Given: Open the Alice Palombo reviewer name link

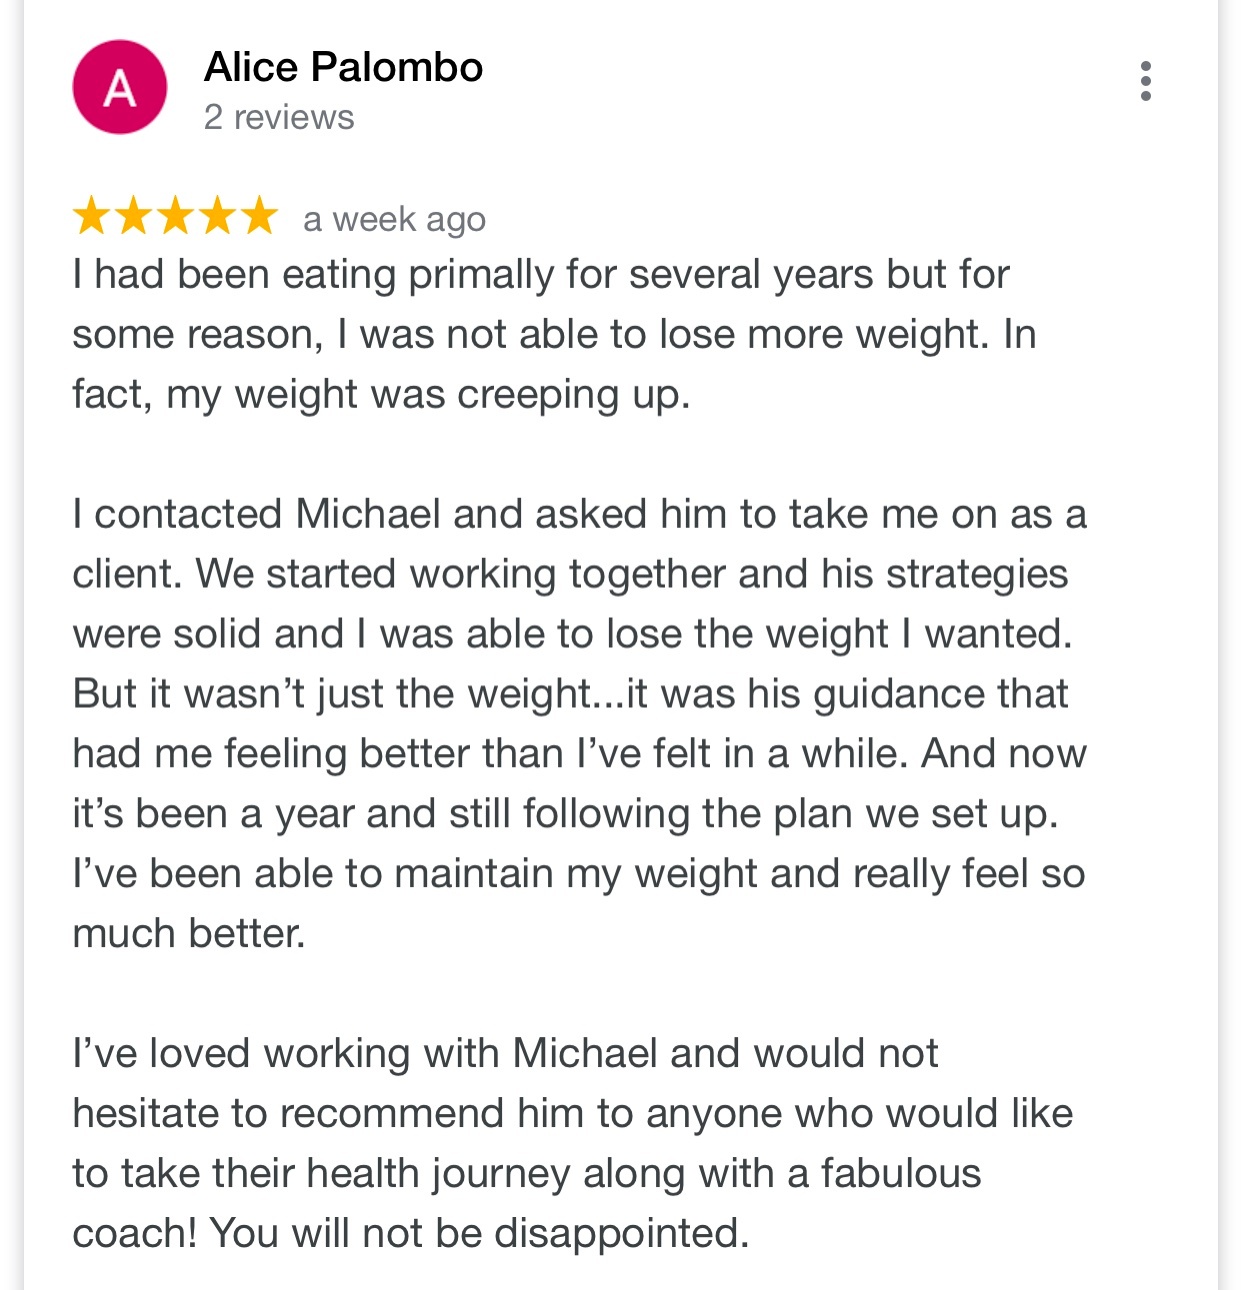Looking at the screenshot, I should (x=343, y=67).
